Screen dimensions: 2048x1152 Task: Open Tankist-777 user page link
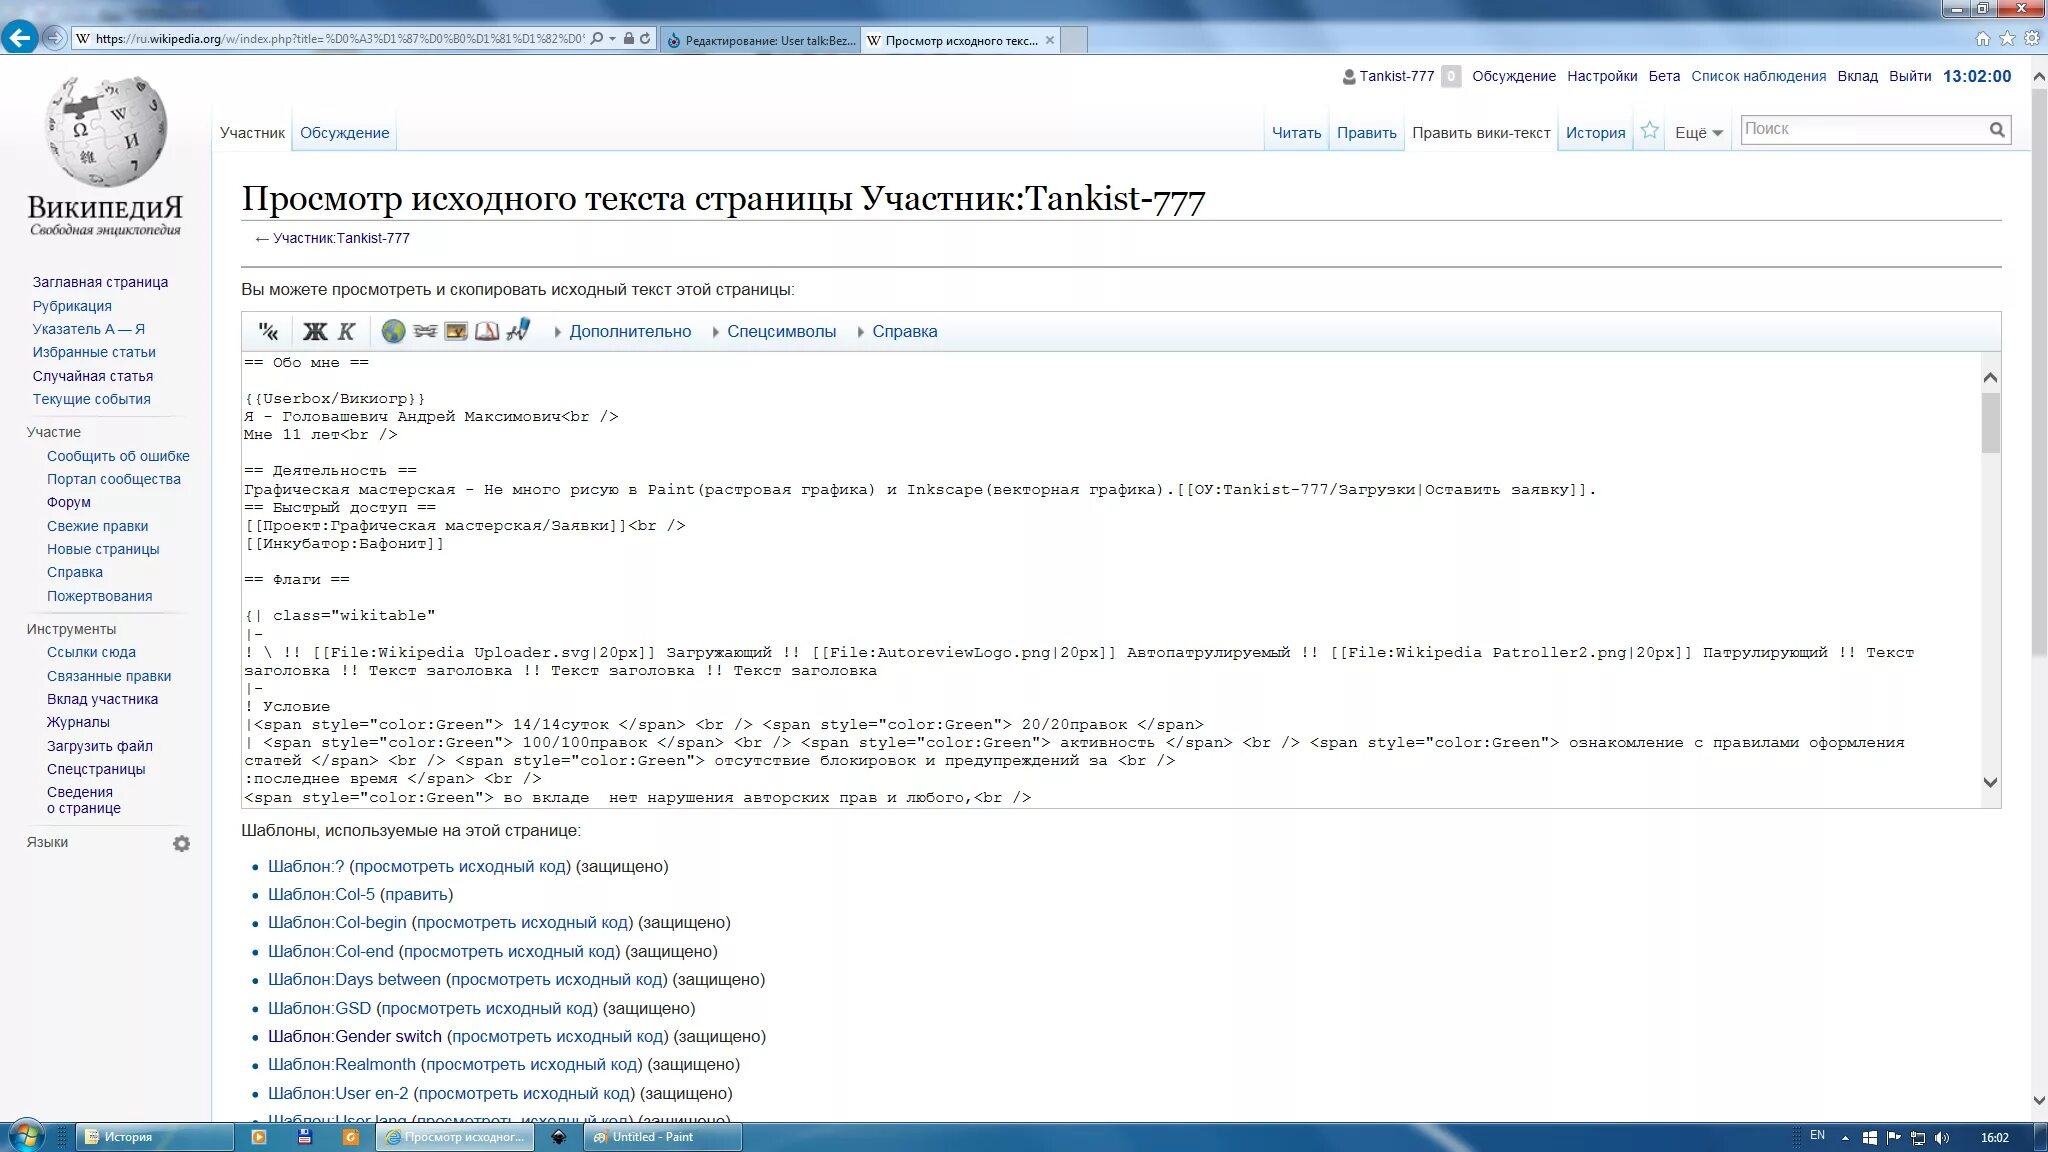pyautogui.click(x=1396, y=76)
